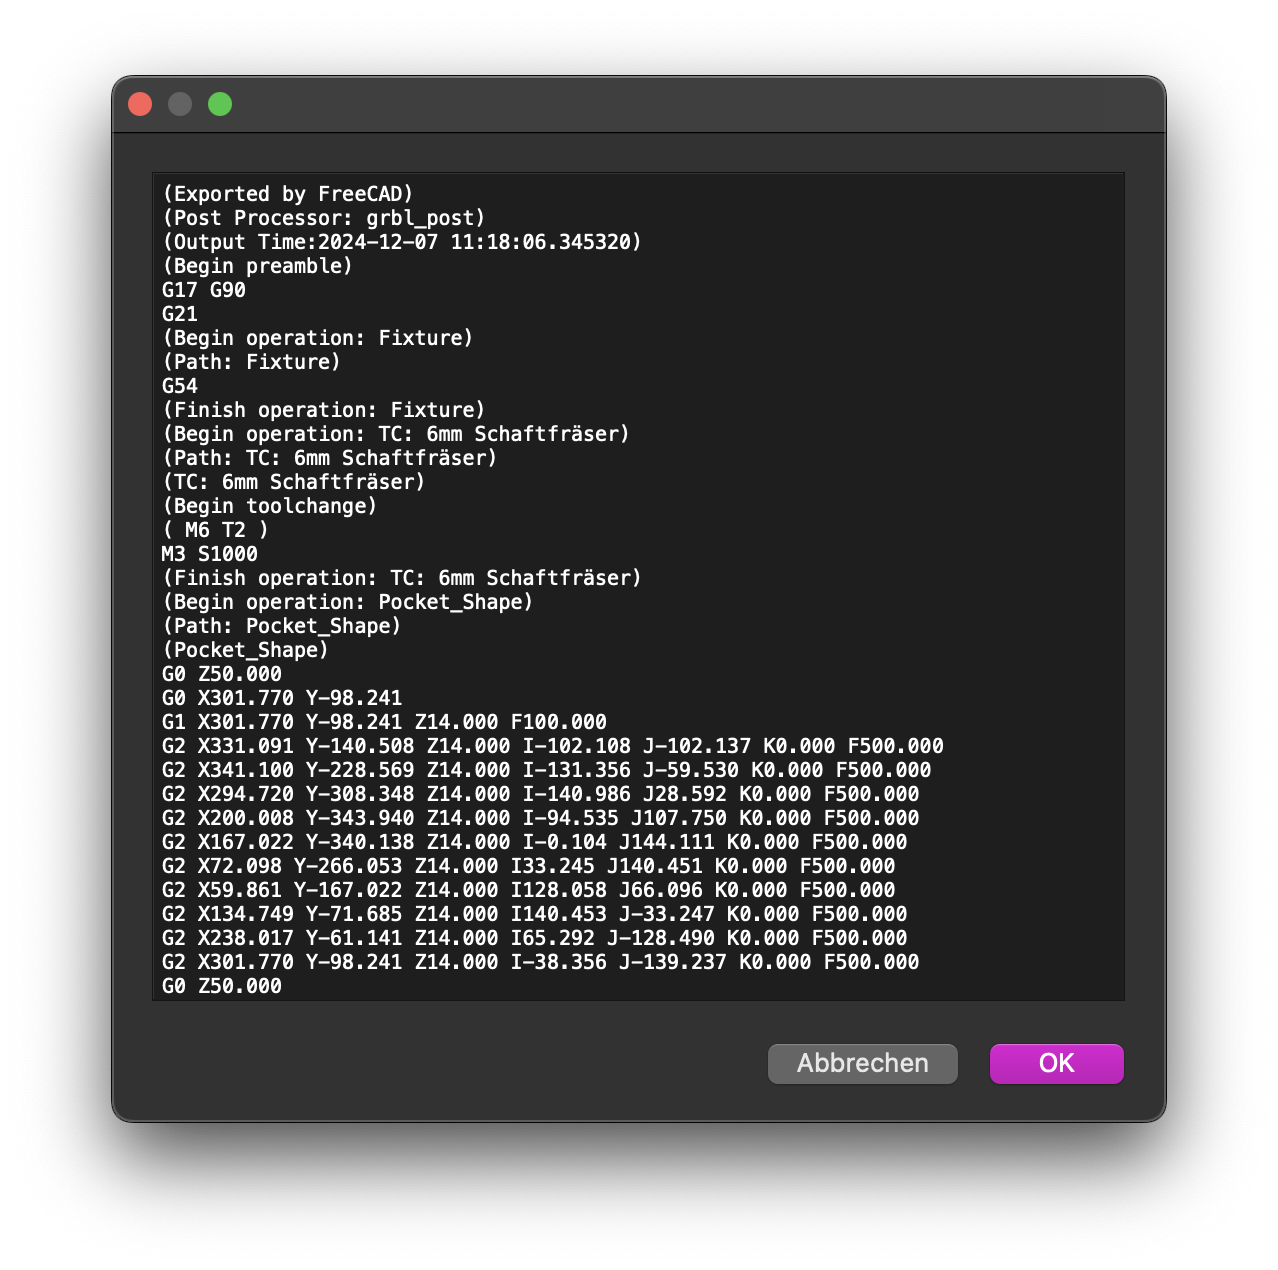Place cursor in '(Exported by FreeCAD)' line
This screenshot has height=1270, width=1278.
pyautogui.click(x=287, y=194)
